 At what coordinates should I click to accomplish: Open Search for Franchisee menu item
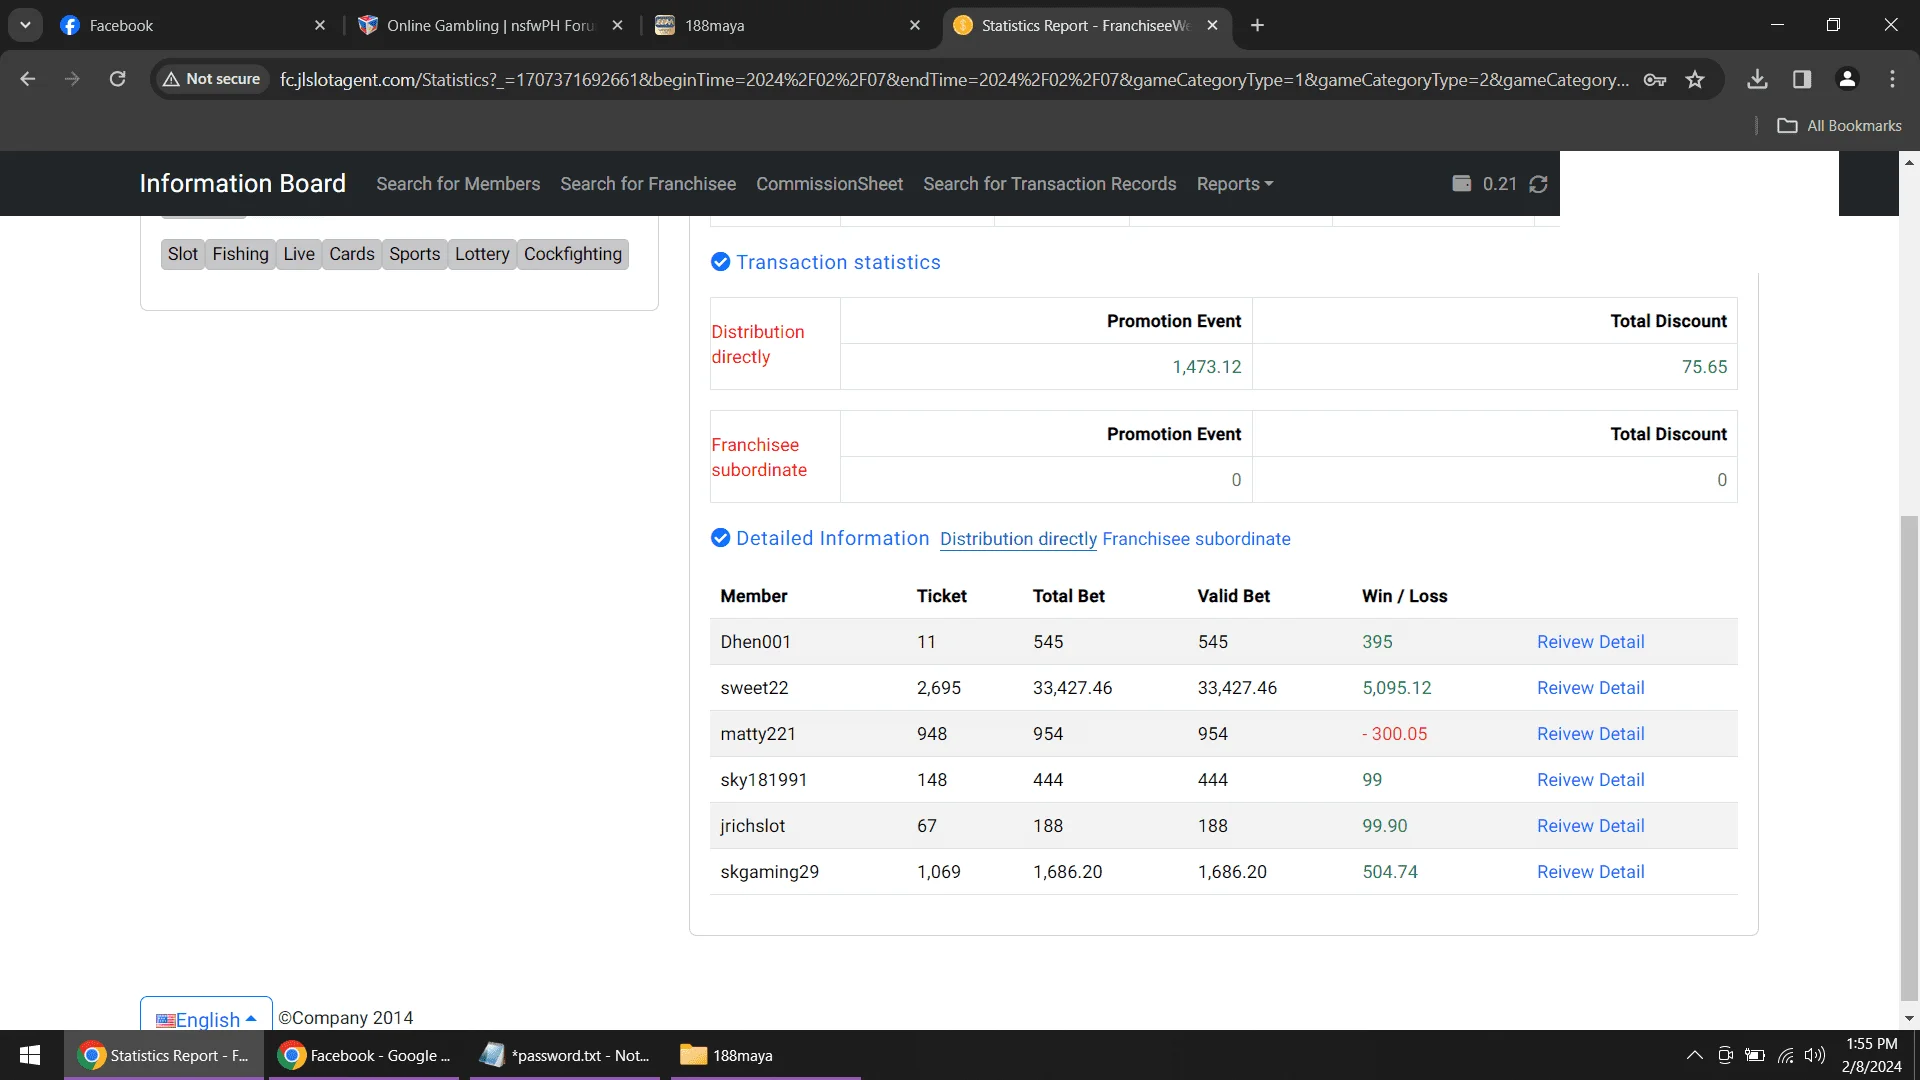pyautogui.click(x=648, y=184)
